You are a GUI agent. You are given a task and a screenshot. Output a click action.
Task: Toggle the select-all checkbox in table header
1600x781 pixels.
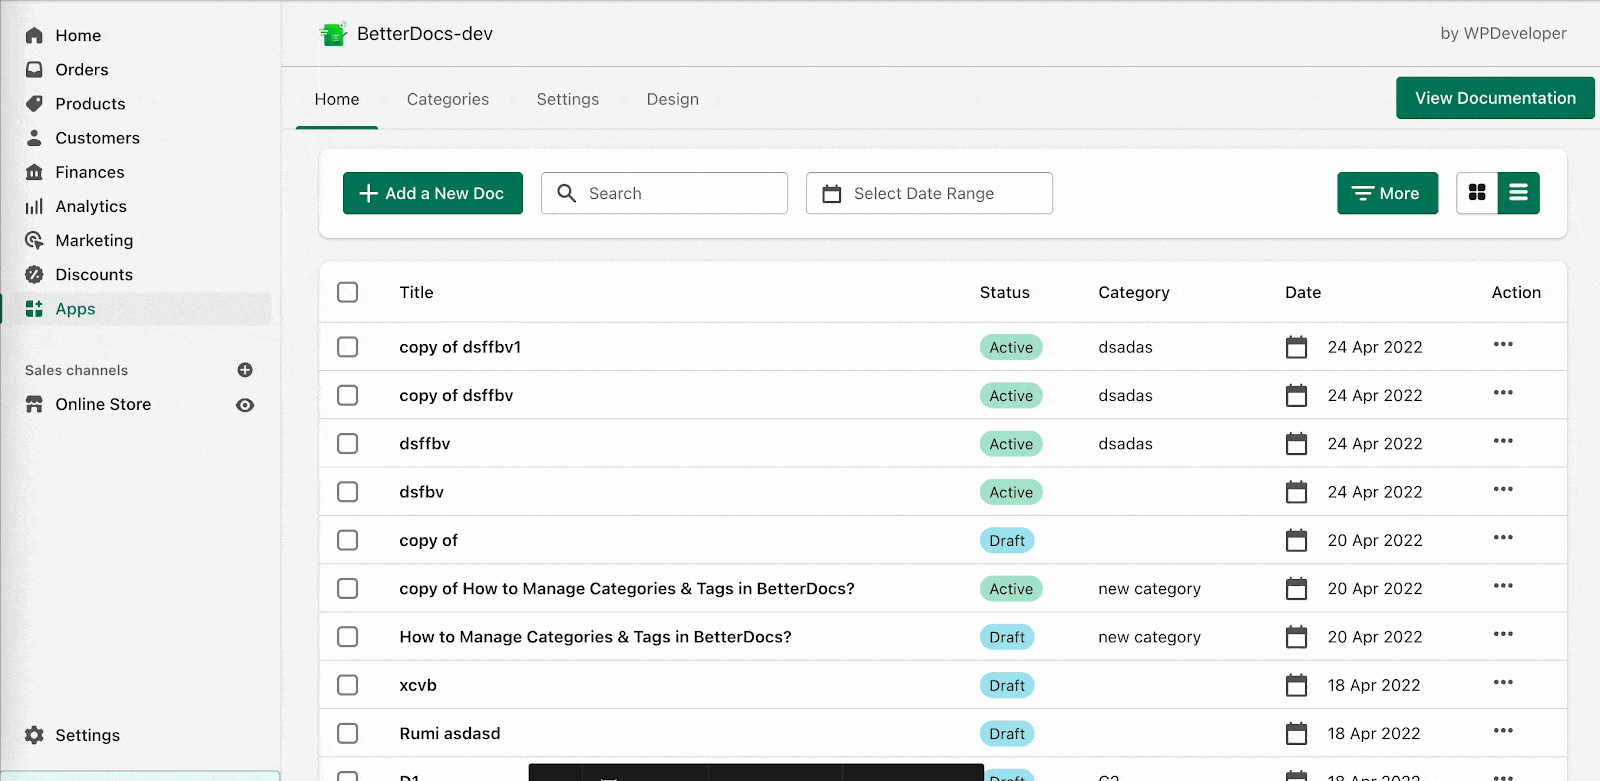coord(348,292)
